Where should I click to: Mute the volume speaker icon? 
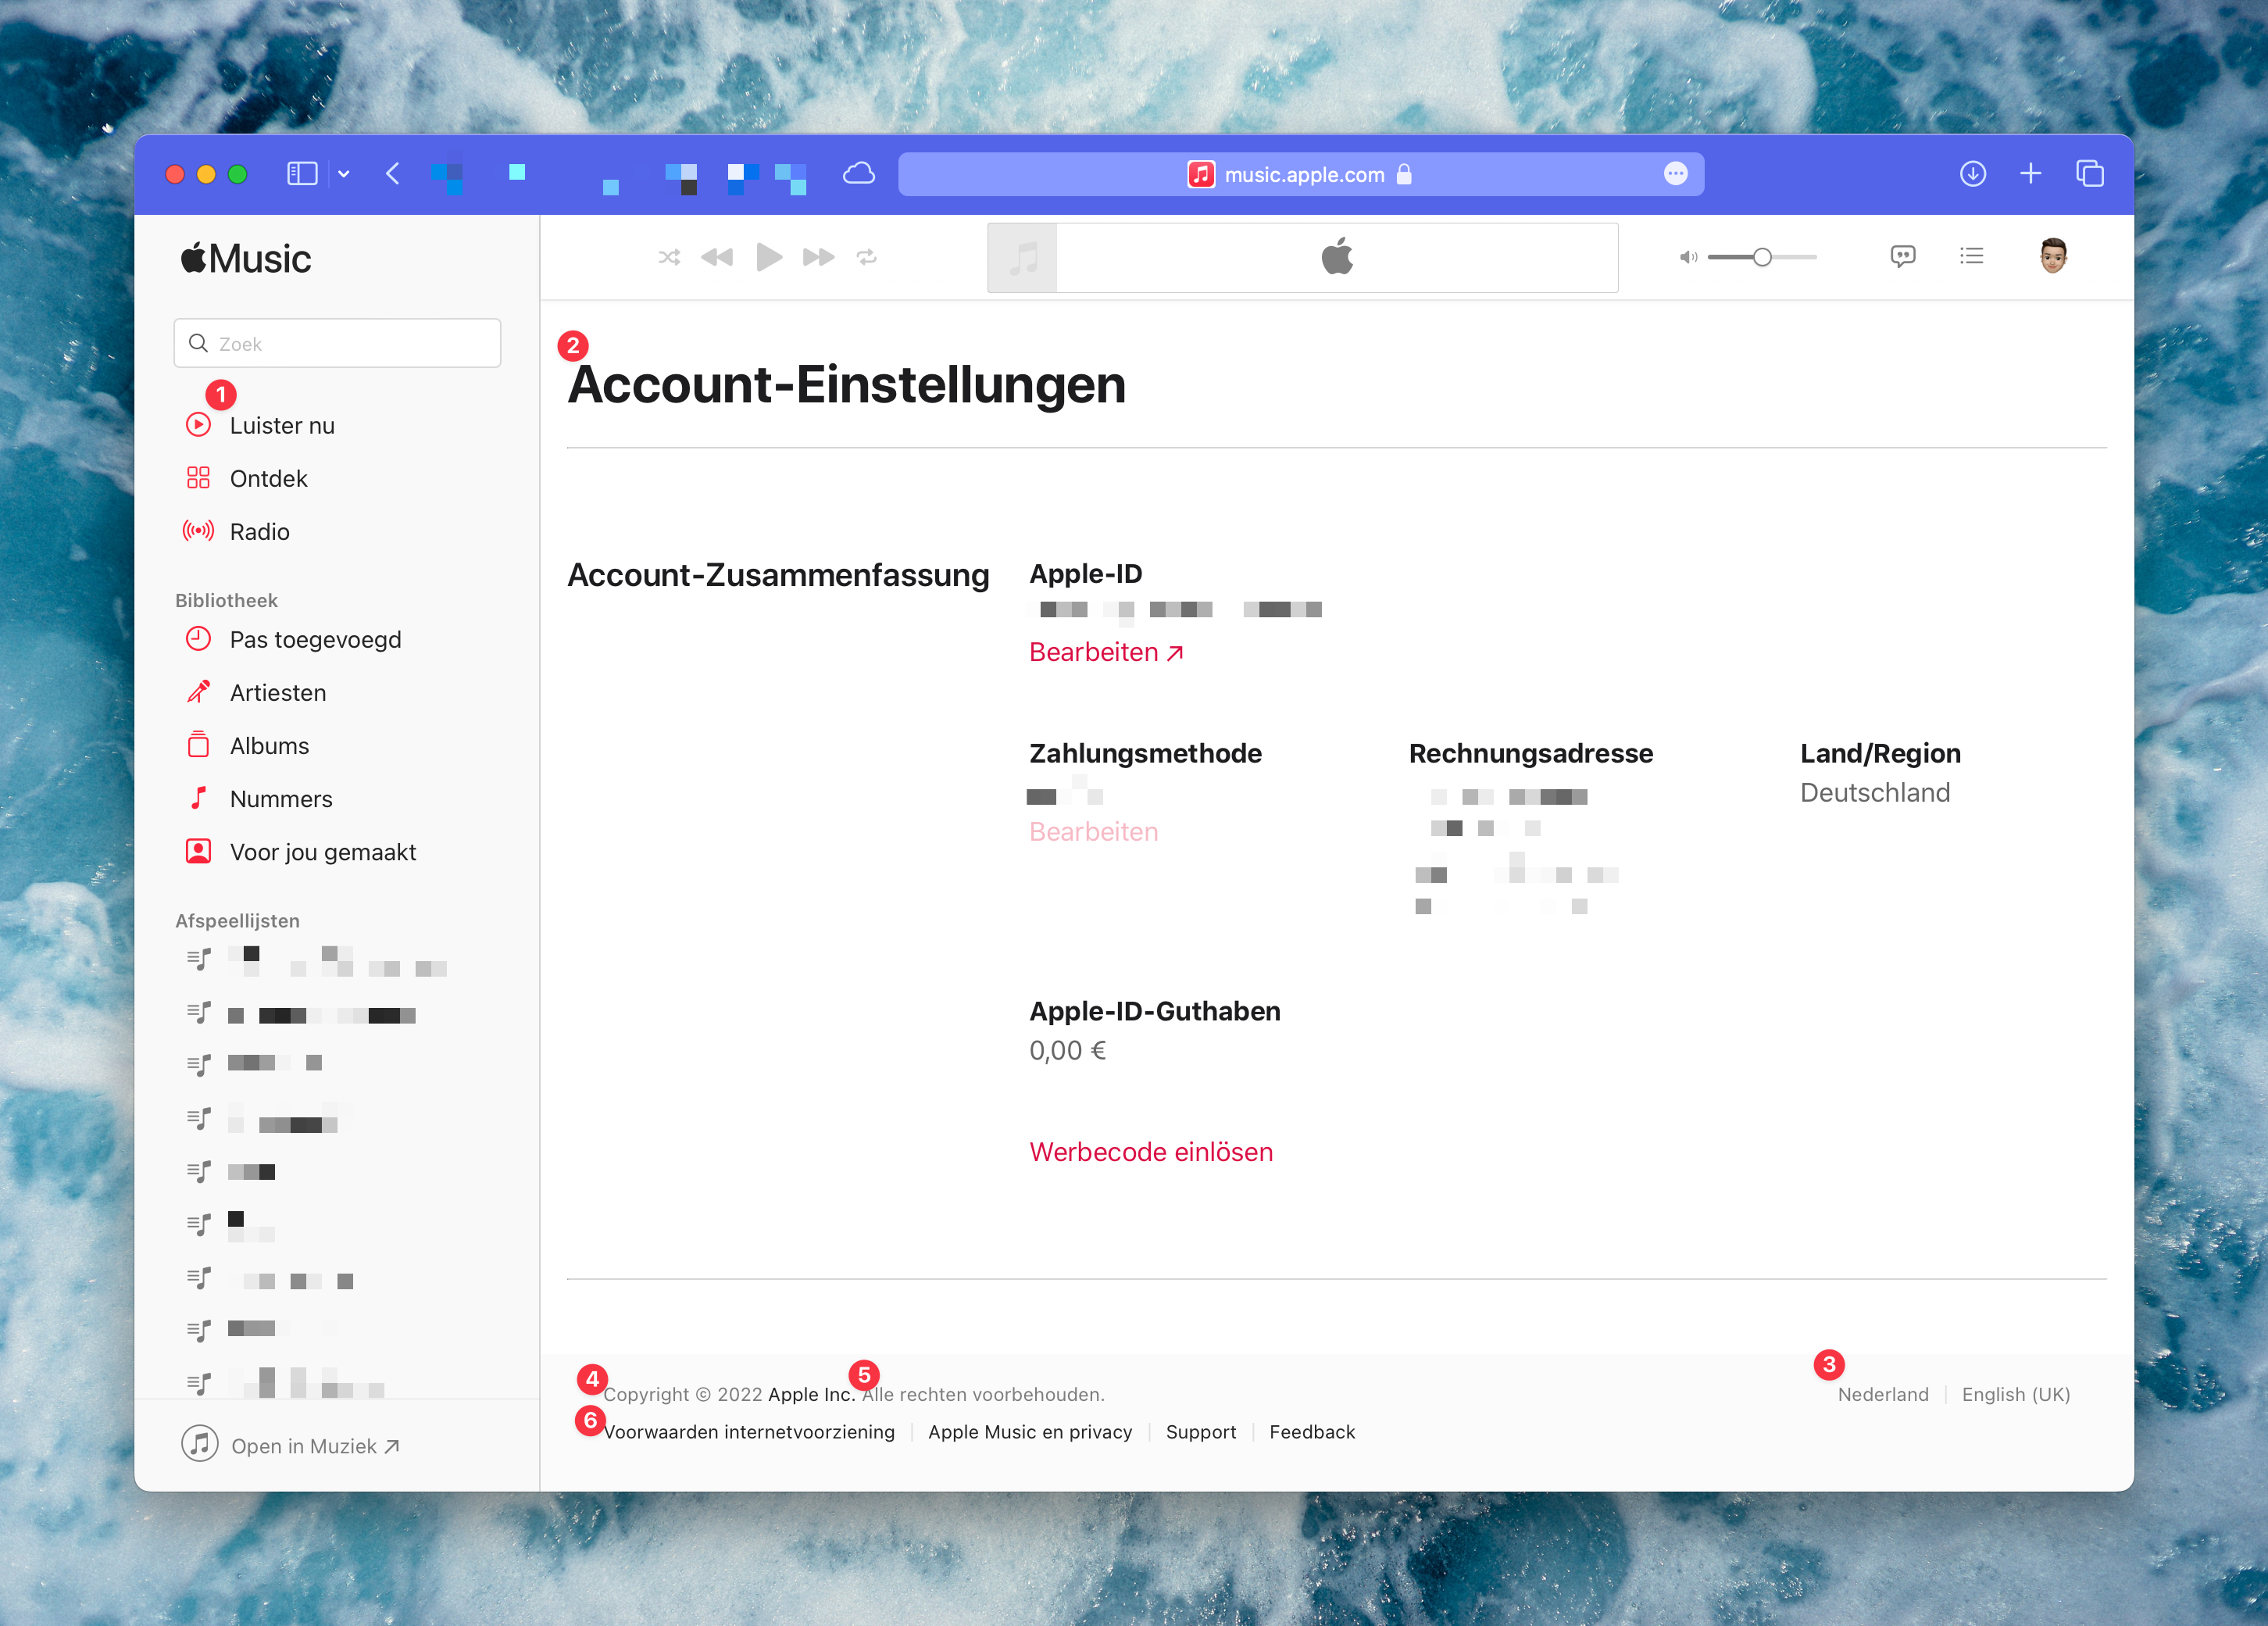point(1688,257)
